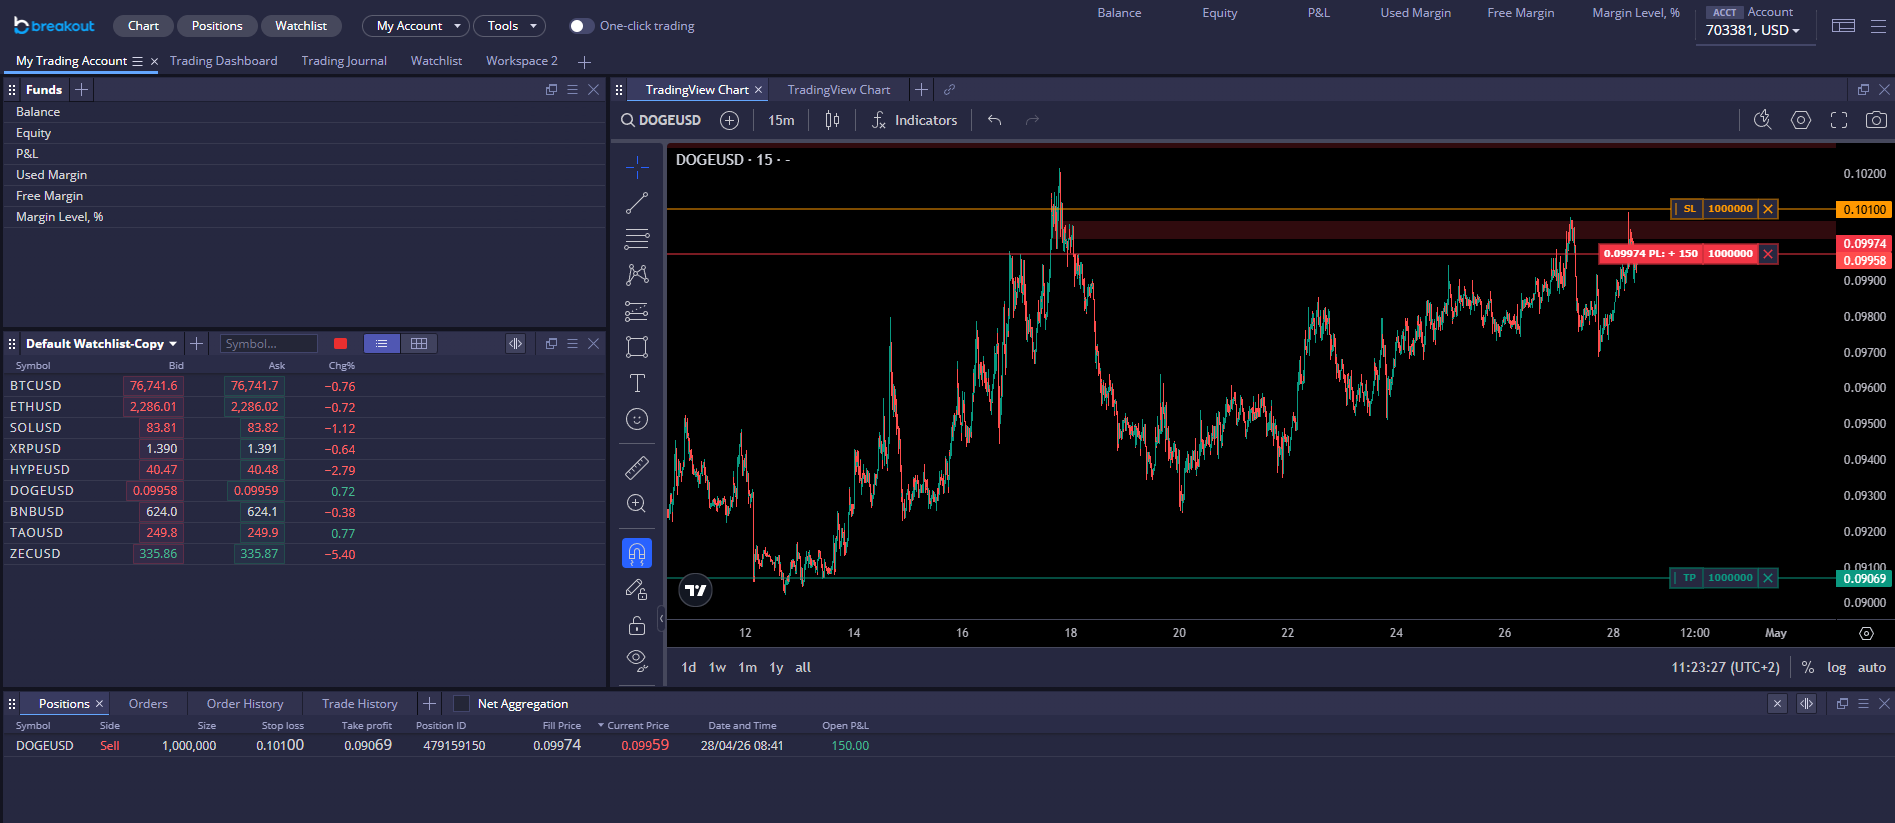Click the red square watchlist color button

pyautogui.click(x=340, y=344)
